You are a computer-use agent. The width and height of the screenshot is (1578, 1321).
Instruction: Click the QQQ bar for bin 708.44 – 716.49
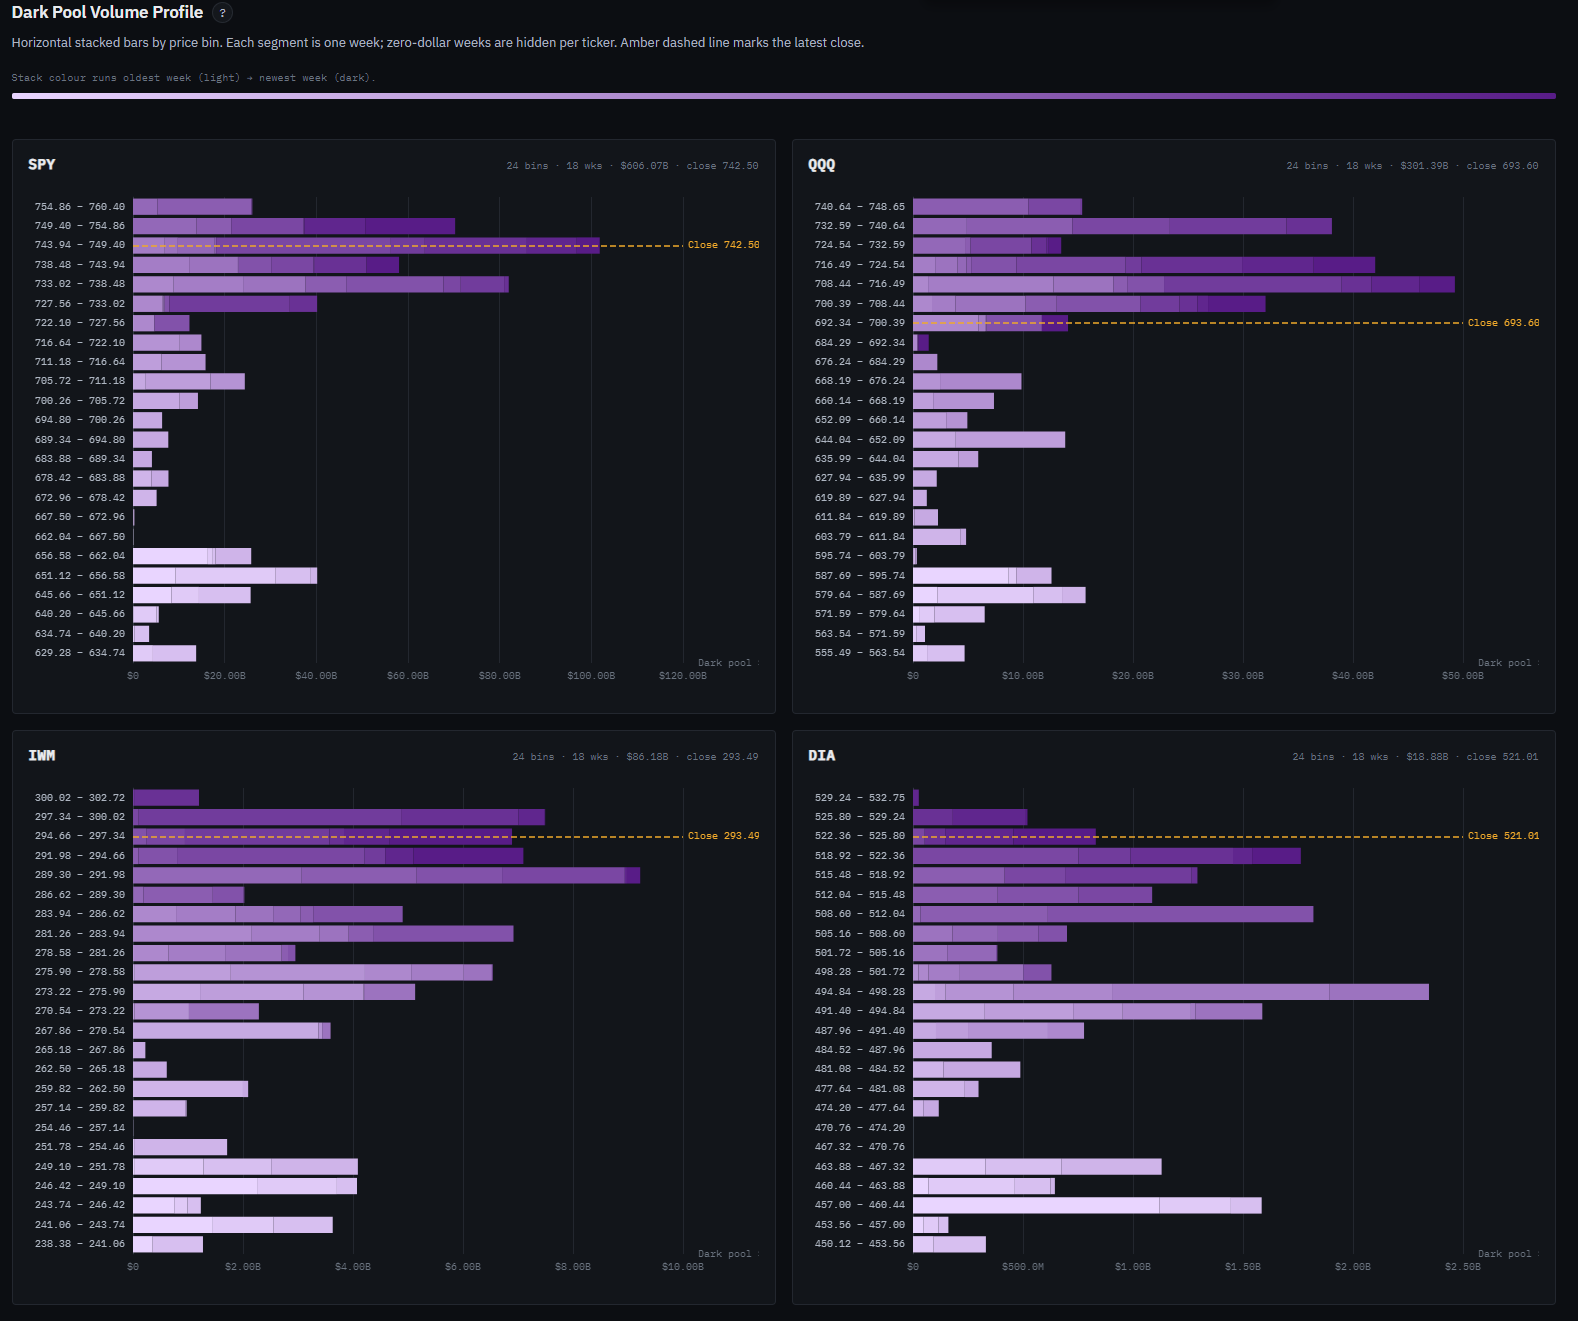pos(1184,284)
